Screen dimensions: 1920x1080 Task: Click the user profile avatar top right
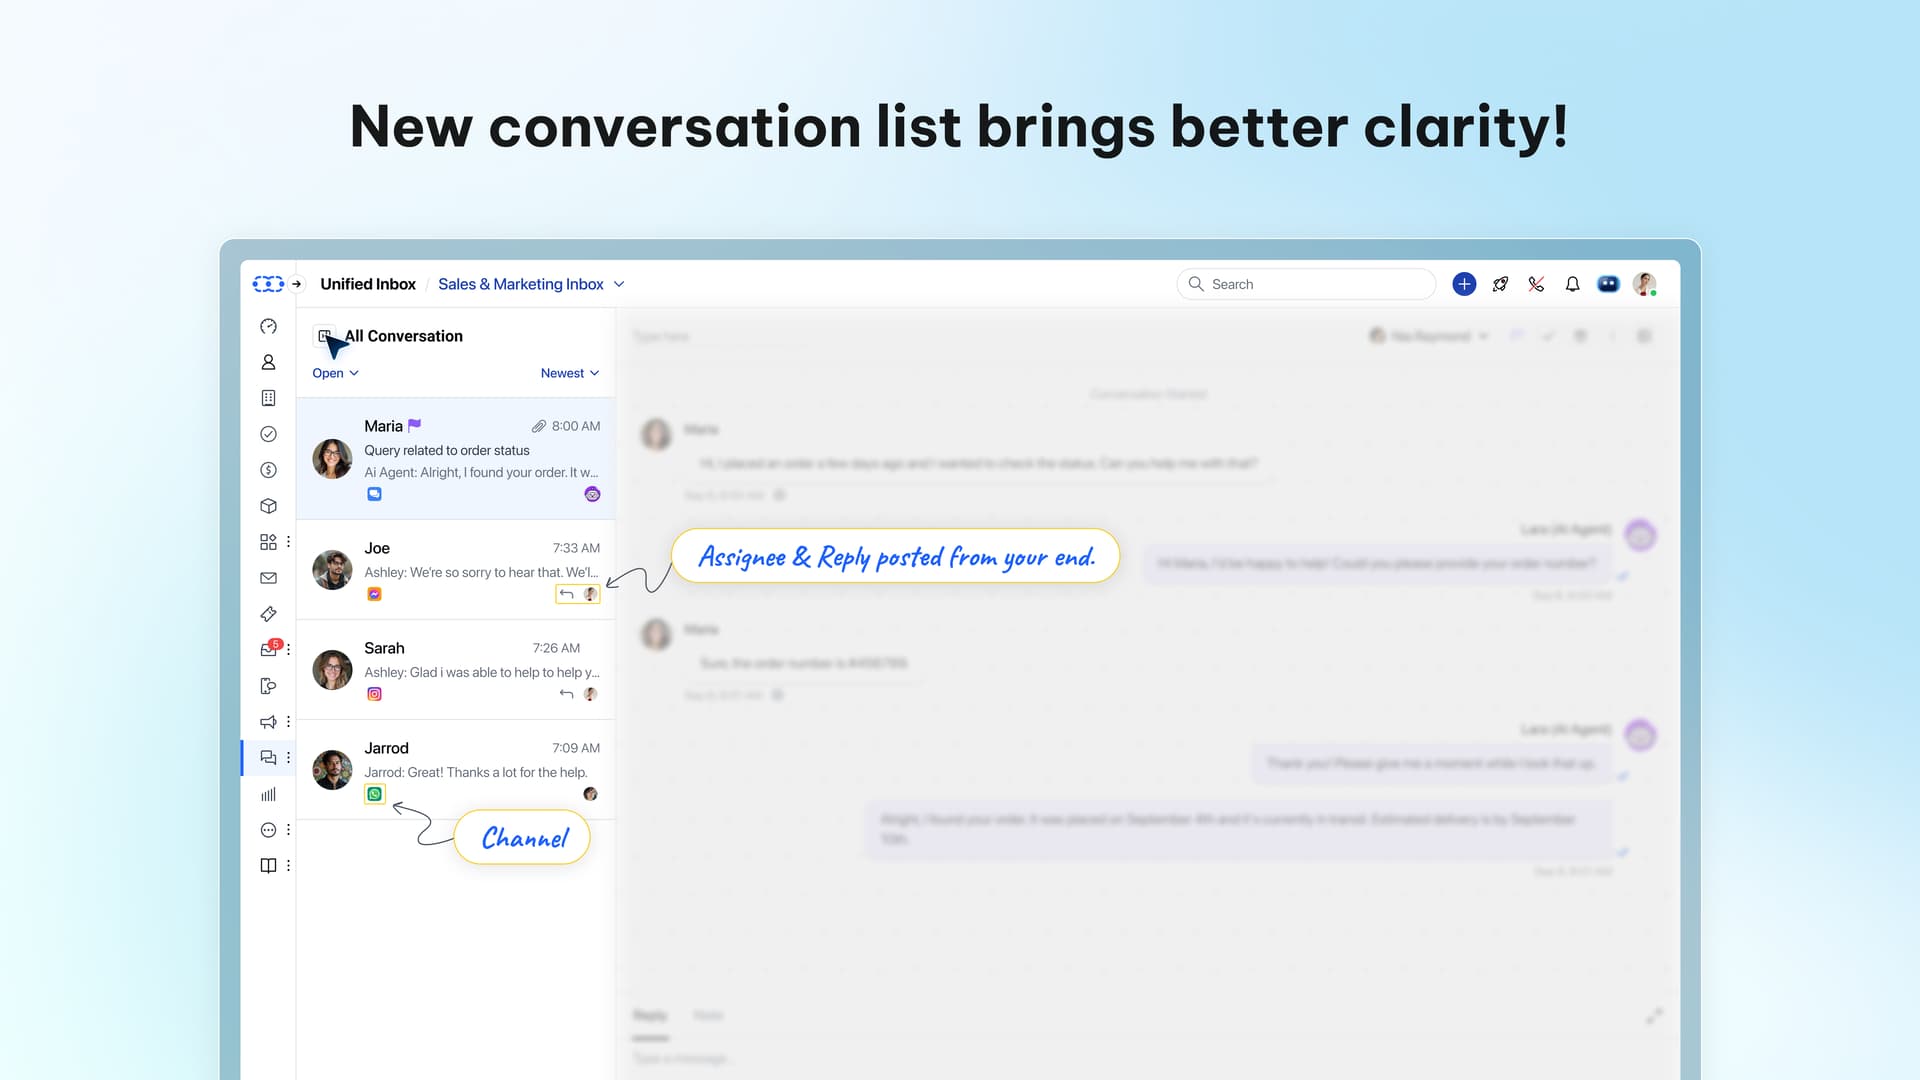[x=1643, y=284]
